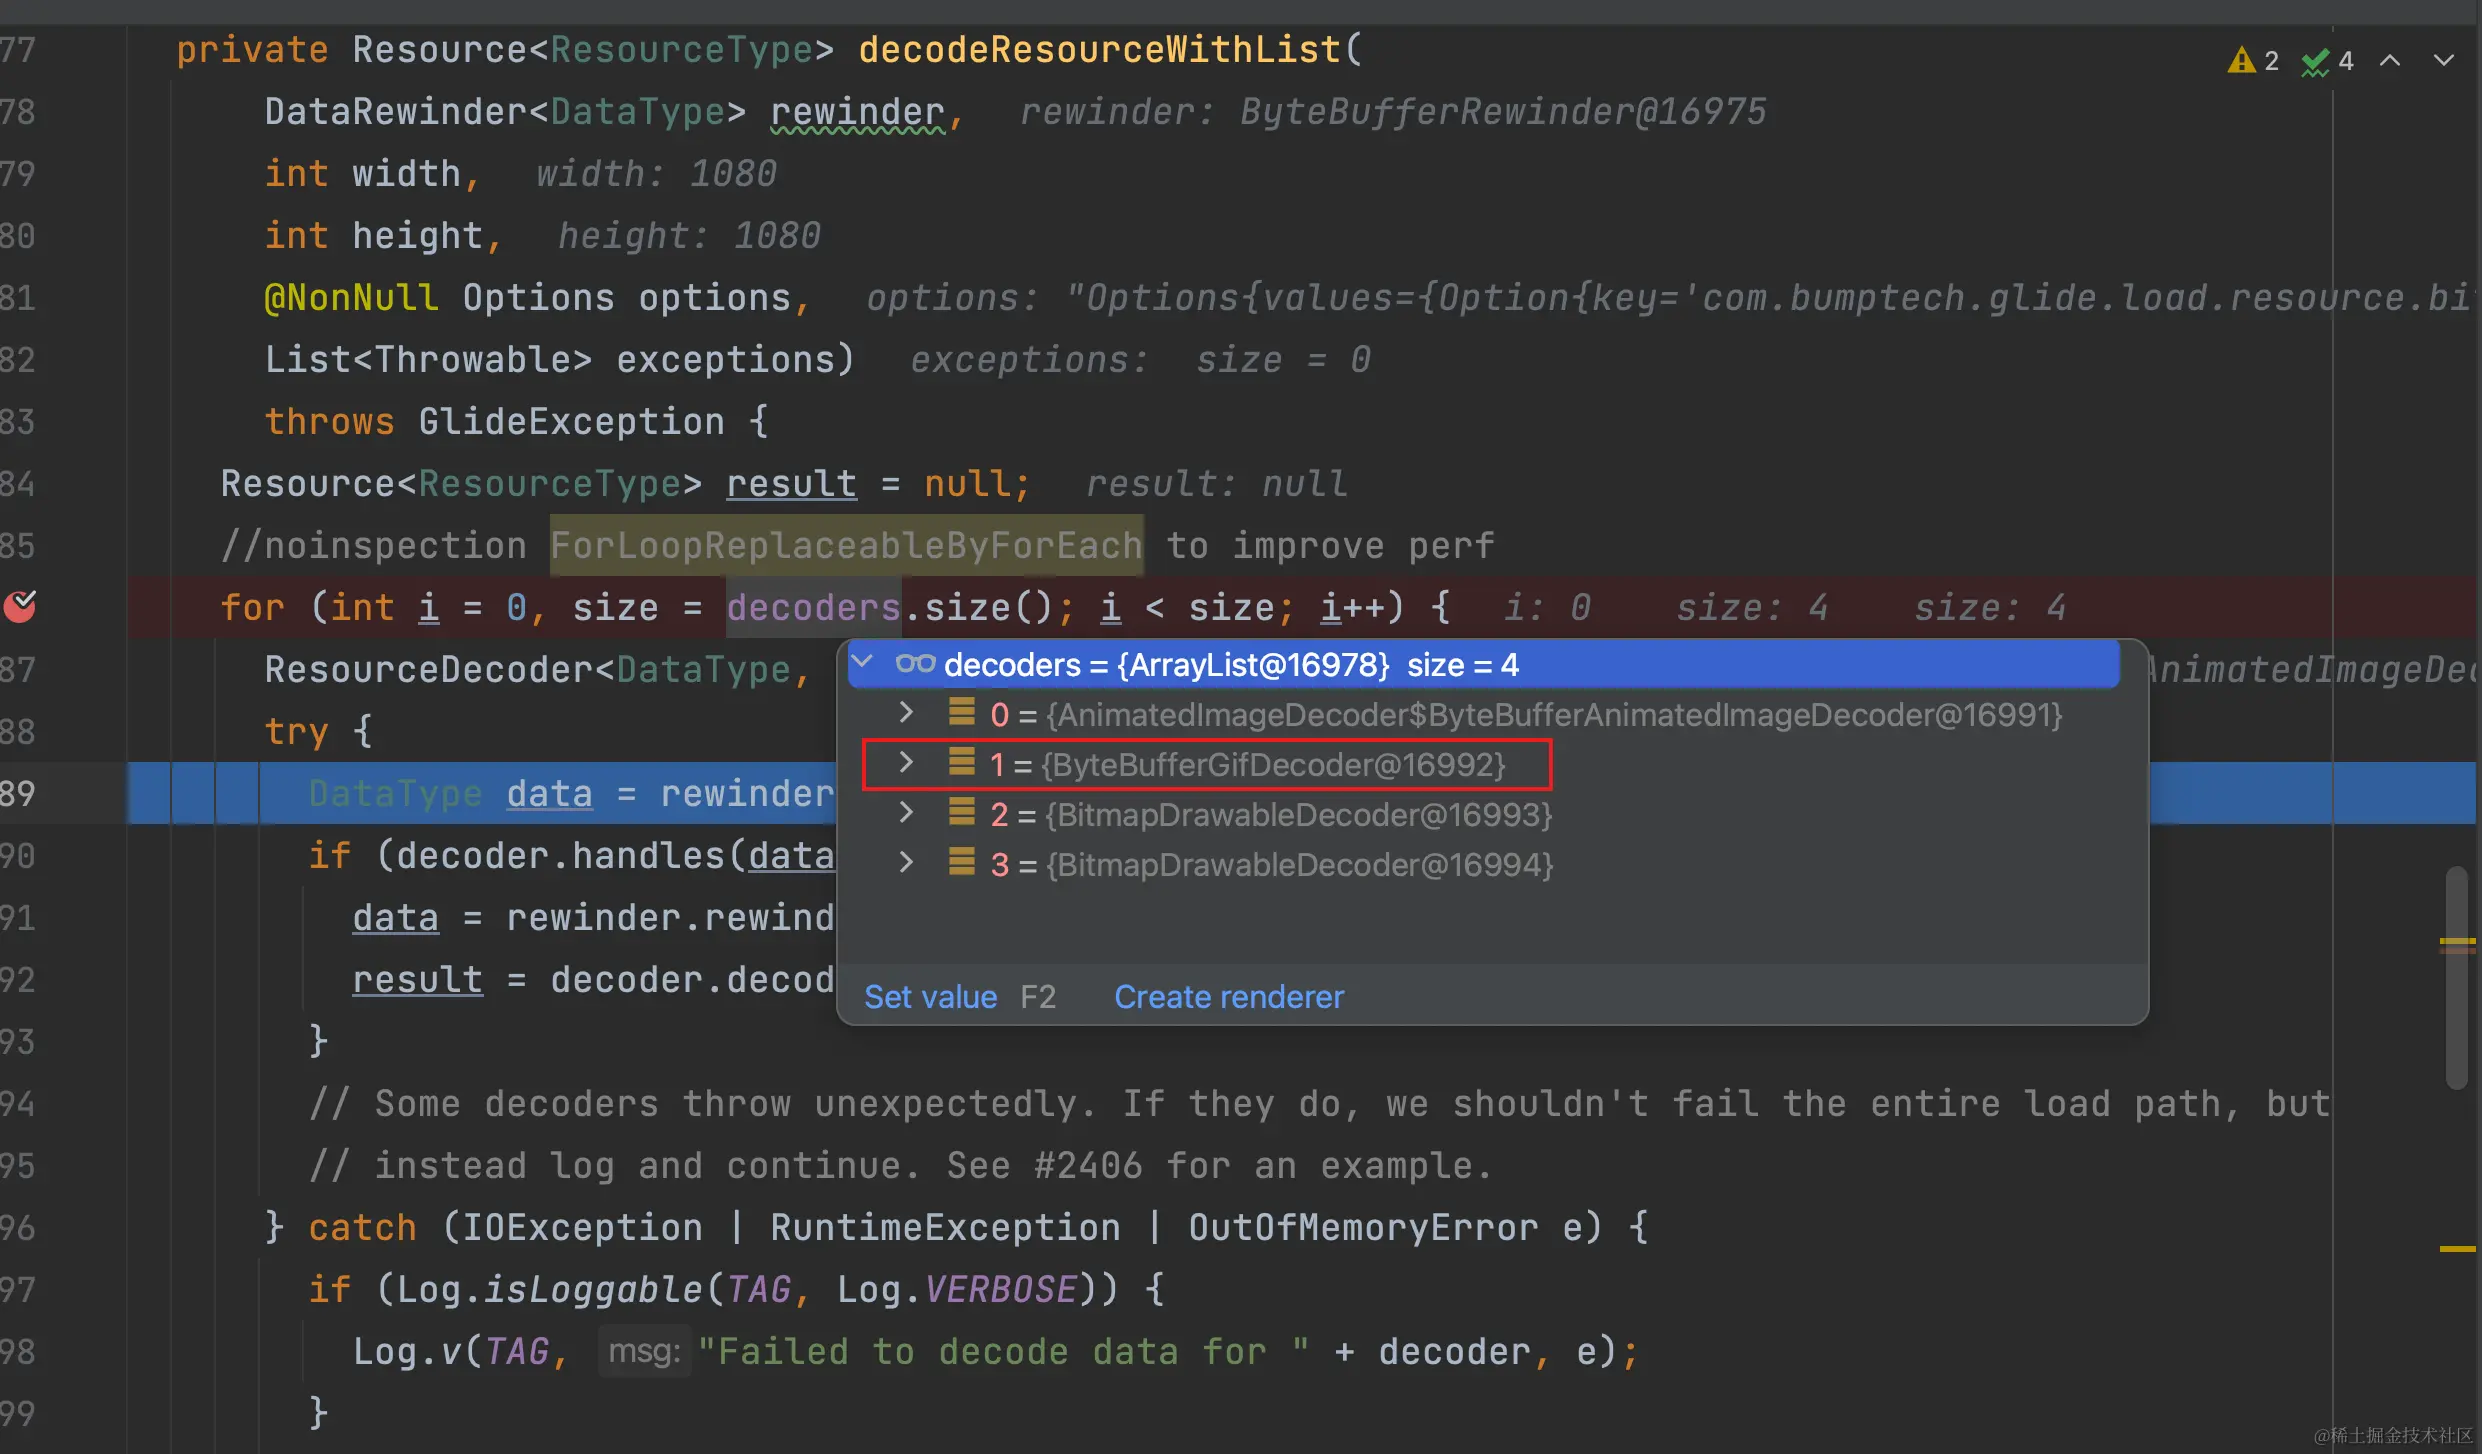The image size is (2482, 1454).
Task: Collapse the decoders ArrayList root node
Action: (x=862, y=662)
